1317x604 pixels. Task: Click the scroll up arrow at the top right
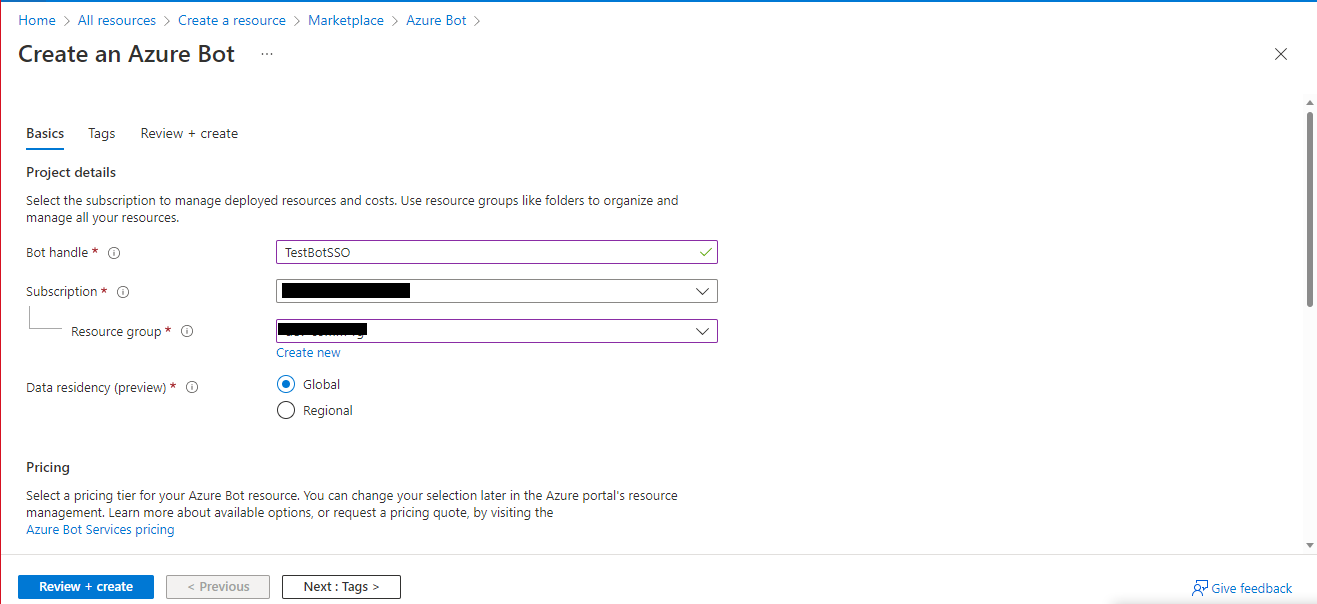(x=1310, y=102)
